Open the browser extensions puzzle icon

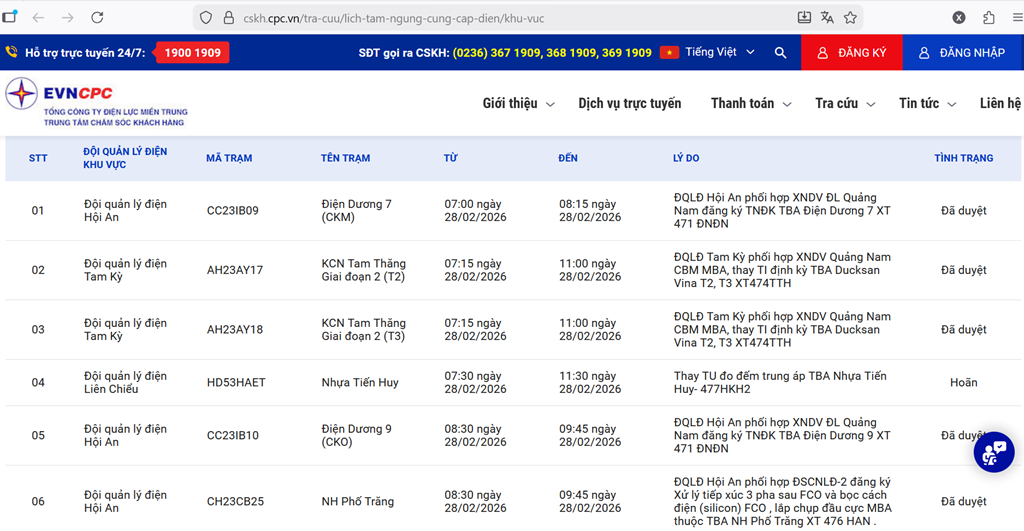pyautogui.click(x=989, y=17)
